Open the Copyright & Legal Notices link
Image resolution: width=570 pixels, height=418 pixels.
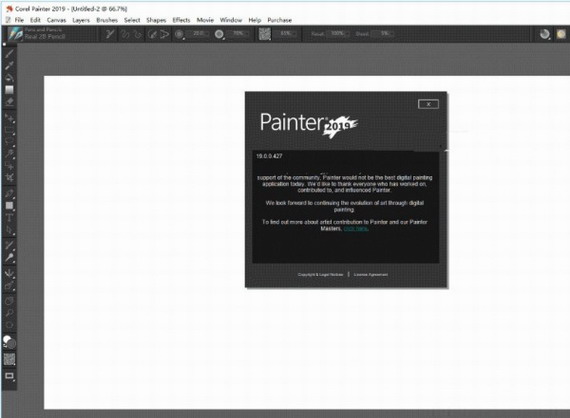(x=320, y=274)
